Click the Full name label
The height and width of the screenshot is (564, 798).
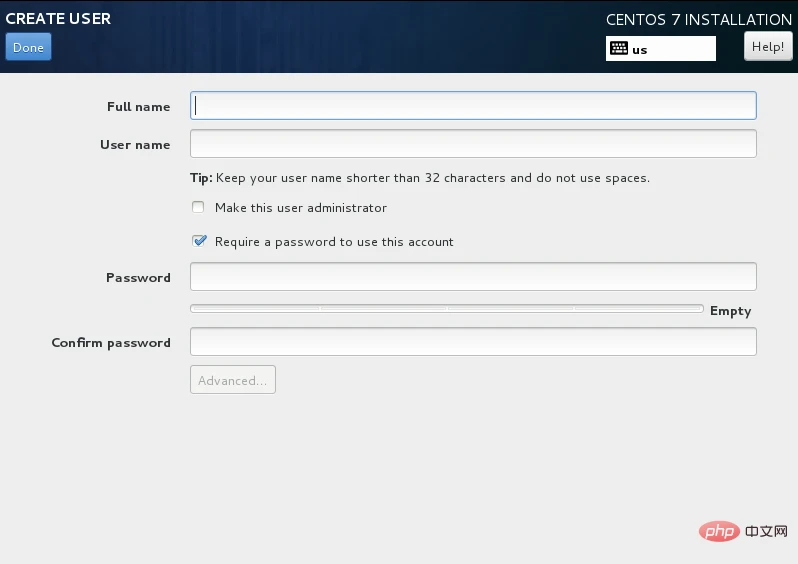click(x=138, y=107)
